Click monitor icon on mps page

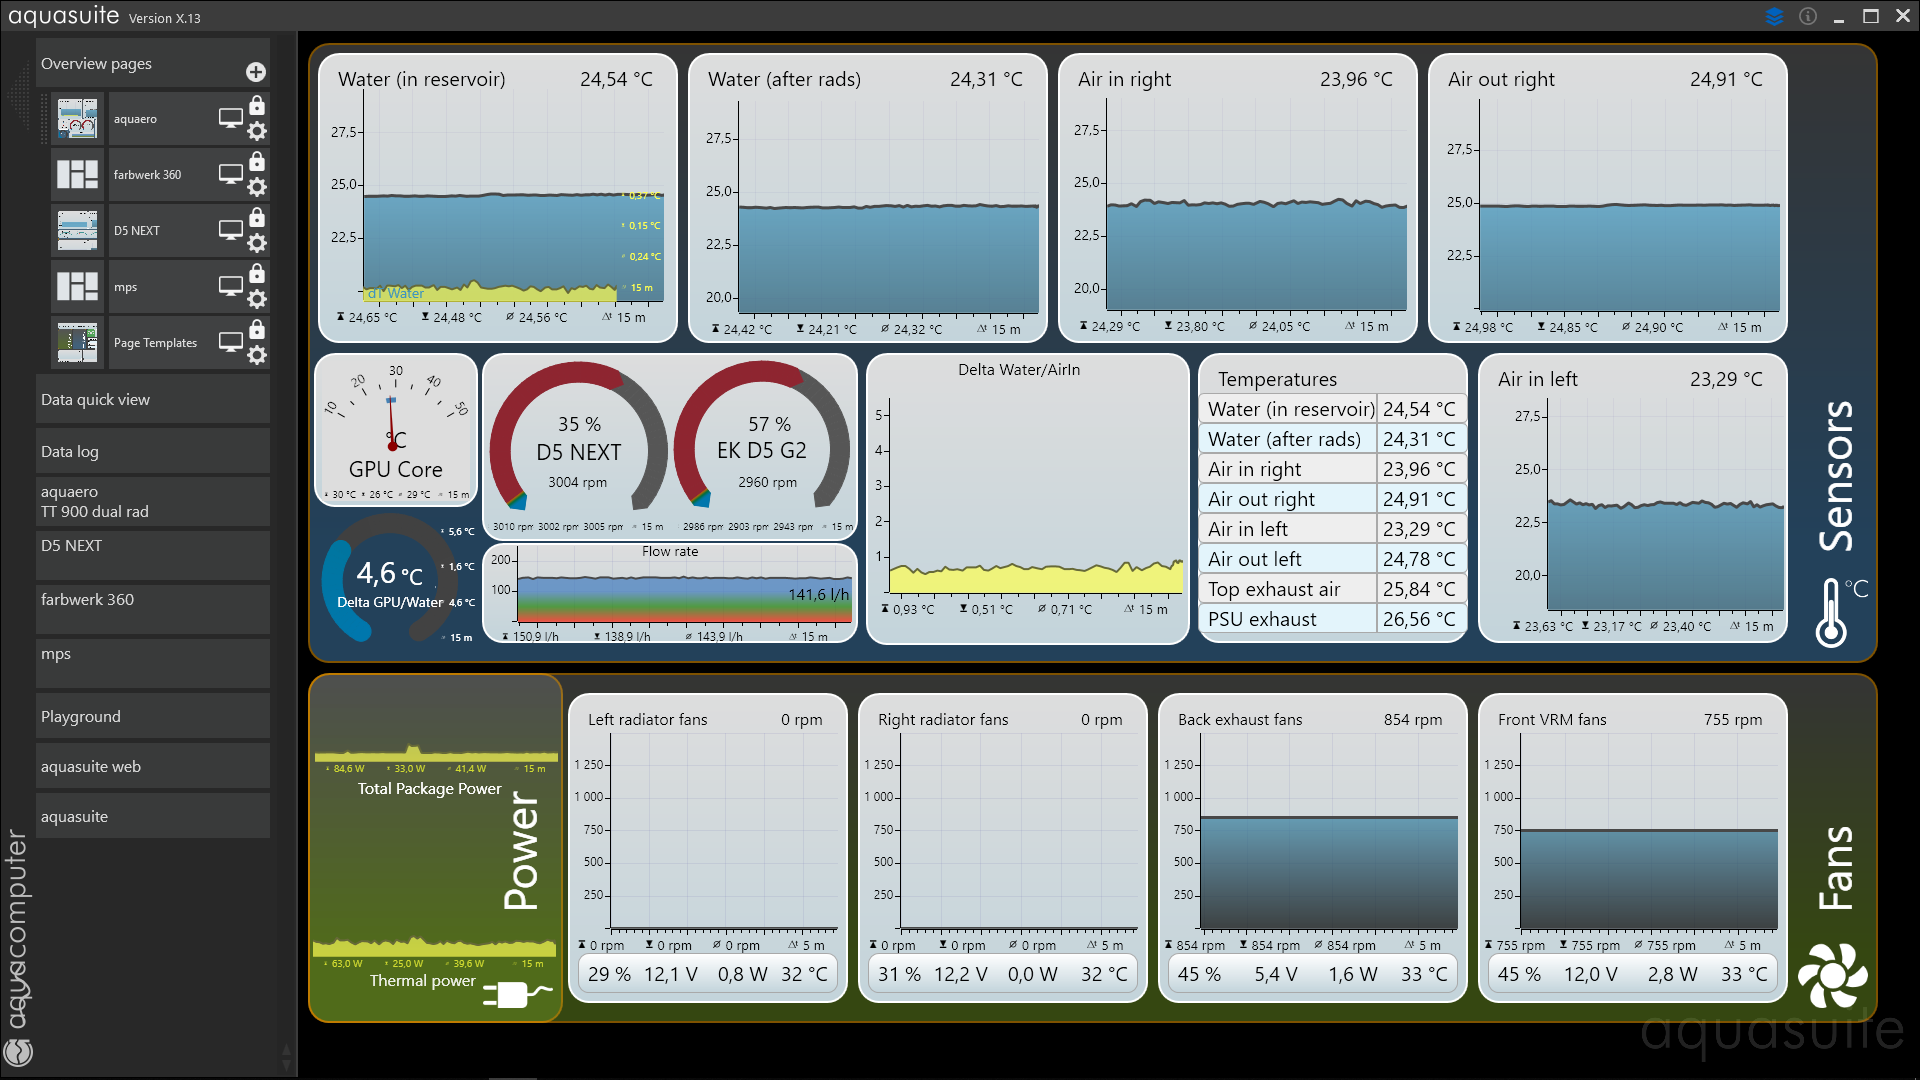[x=231, y=286]
